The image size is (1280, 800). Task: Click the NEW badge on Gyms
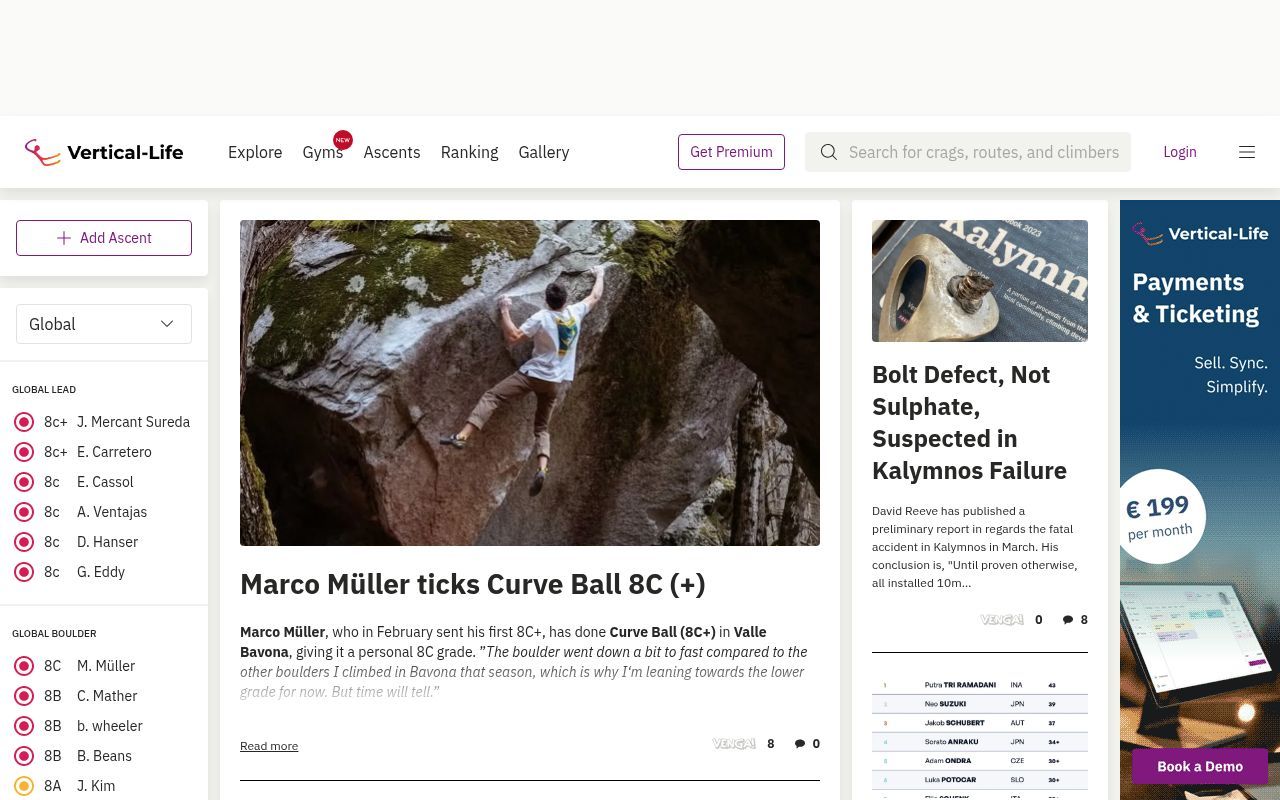pos(343,140)
